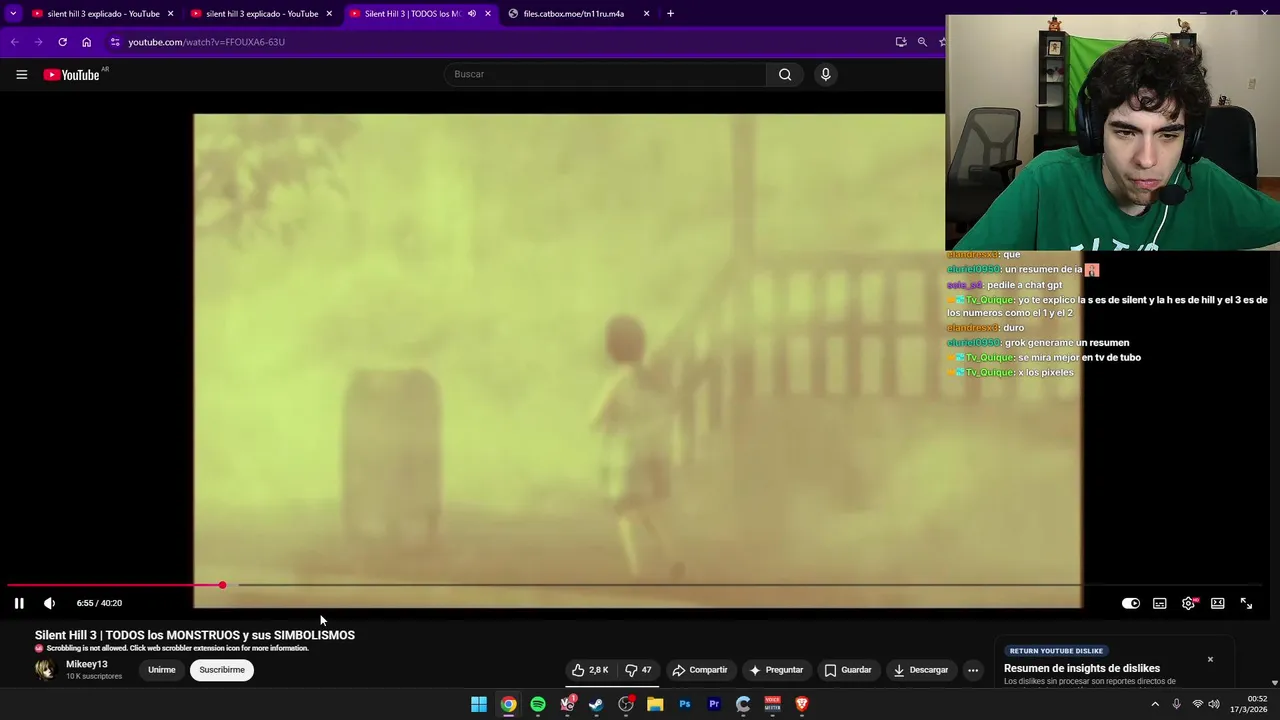The width and height of the screenshot is (1280, 720).
Task: Focus the Buscar search field
Action: coord(605,74)
